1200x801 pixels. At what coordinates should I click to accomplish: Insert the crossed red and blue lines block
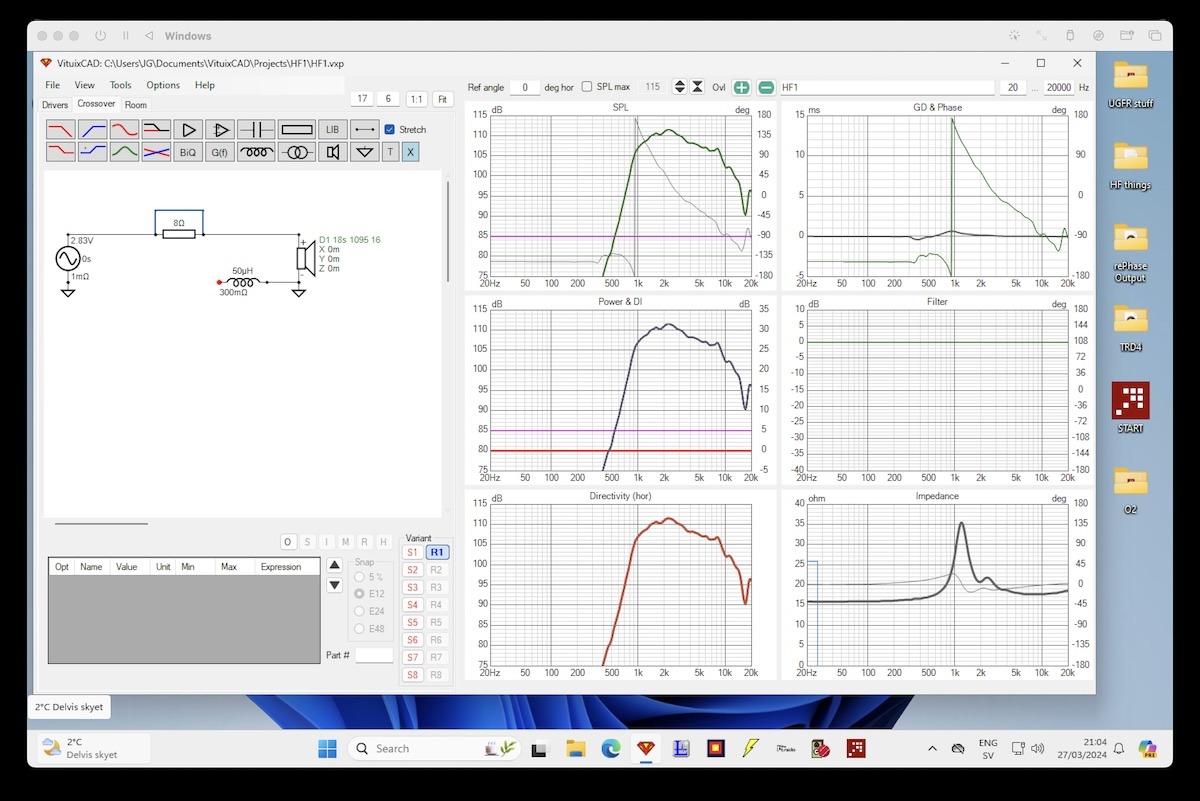point(156,152)
